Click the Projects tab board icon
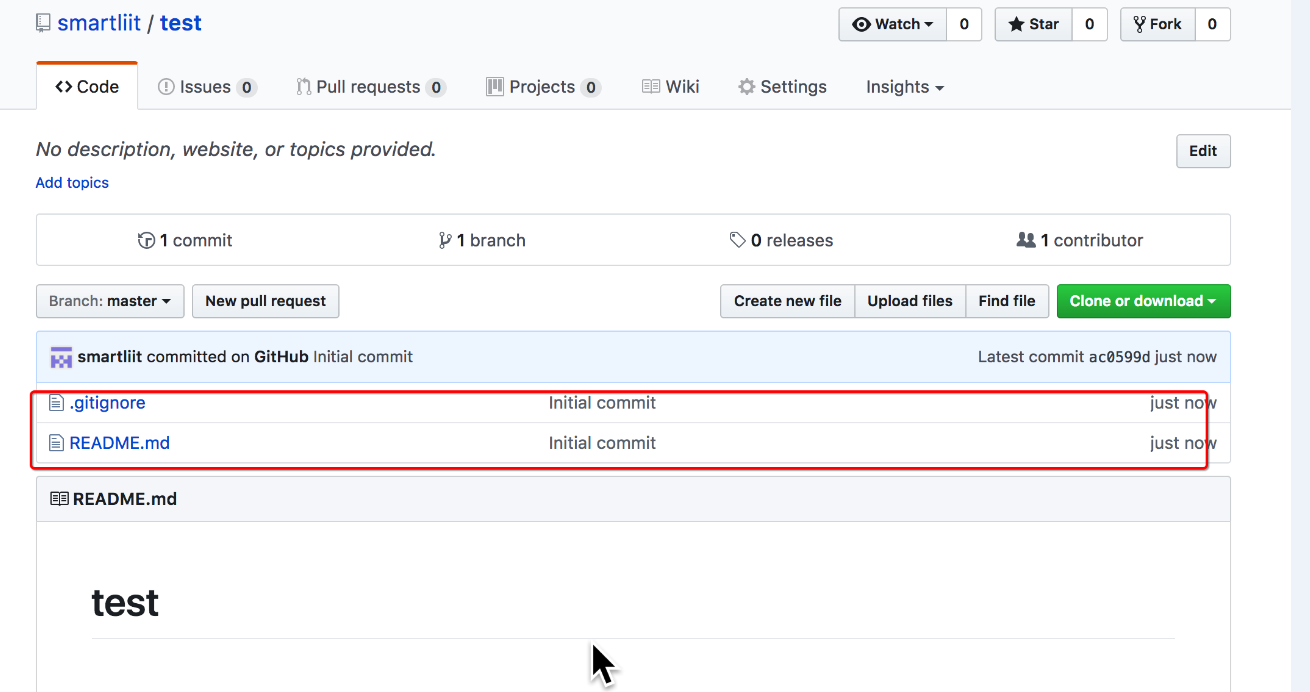Screen dimensions: 1310x692 [x=494, y=87]
